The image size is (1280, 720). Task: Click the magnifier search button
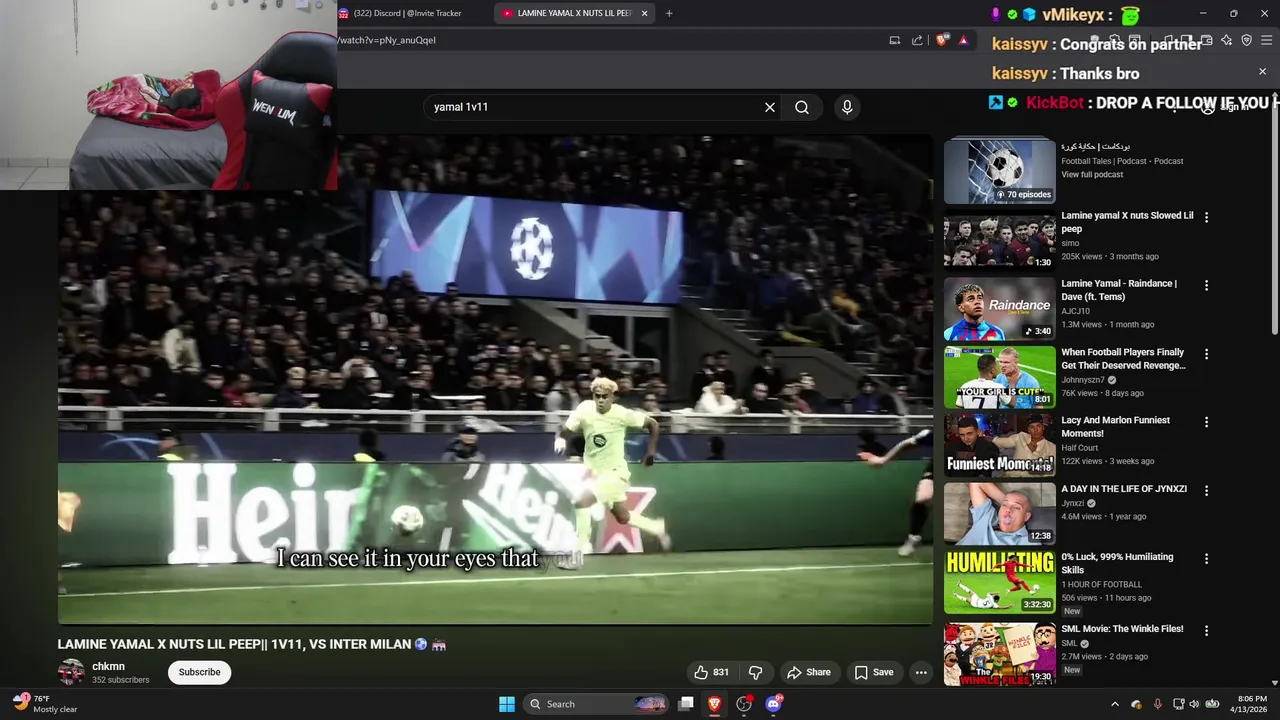point(802,107)
